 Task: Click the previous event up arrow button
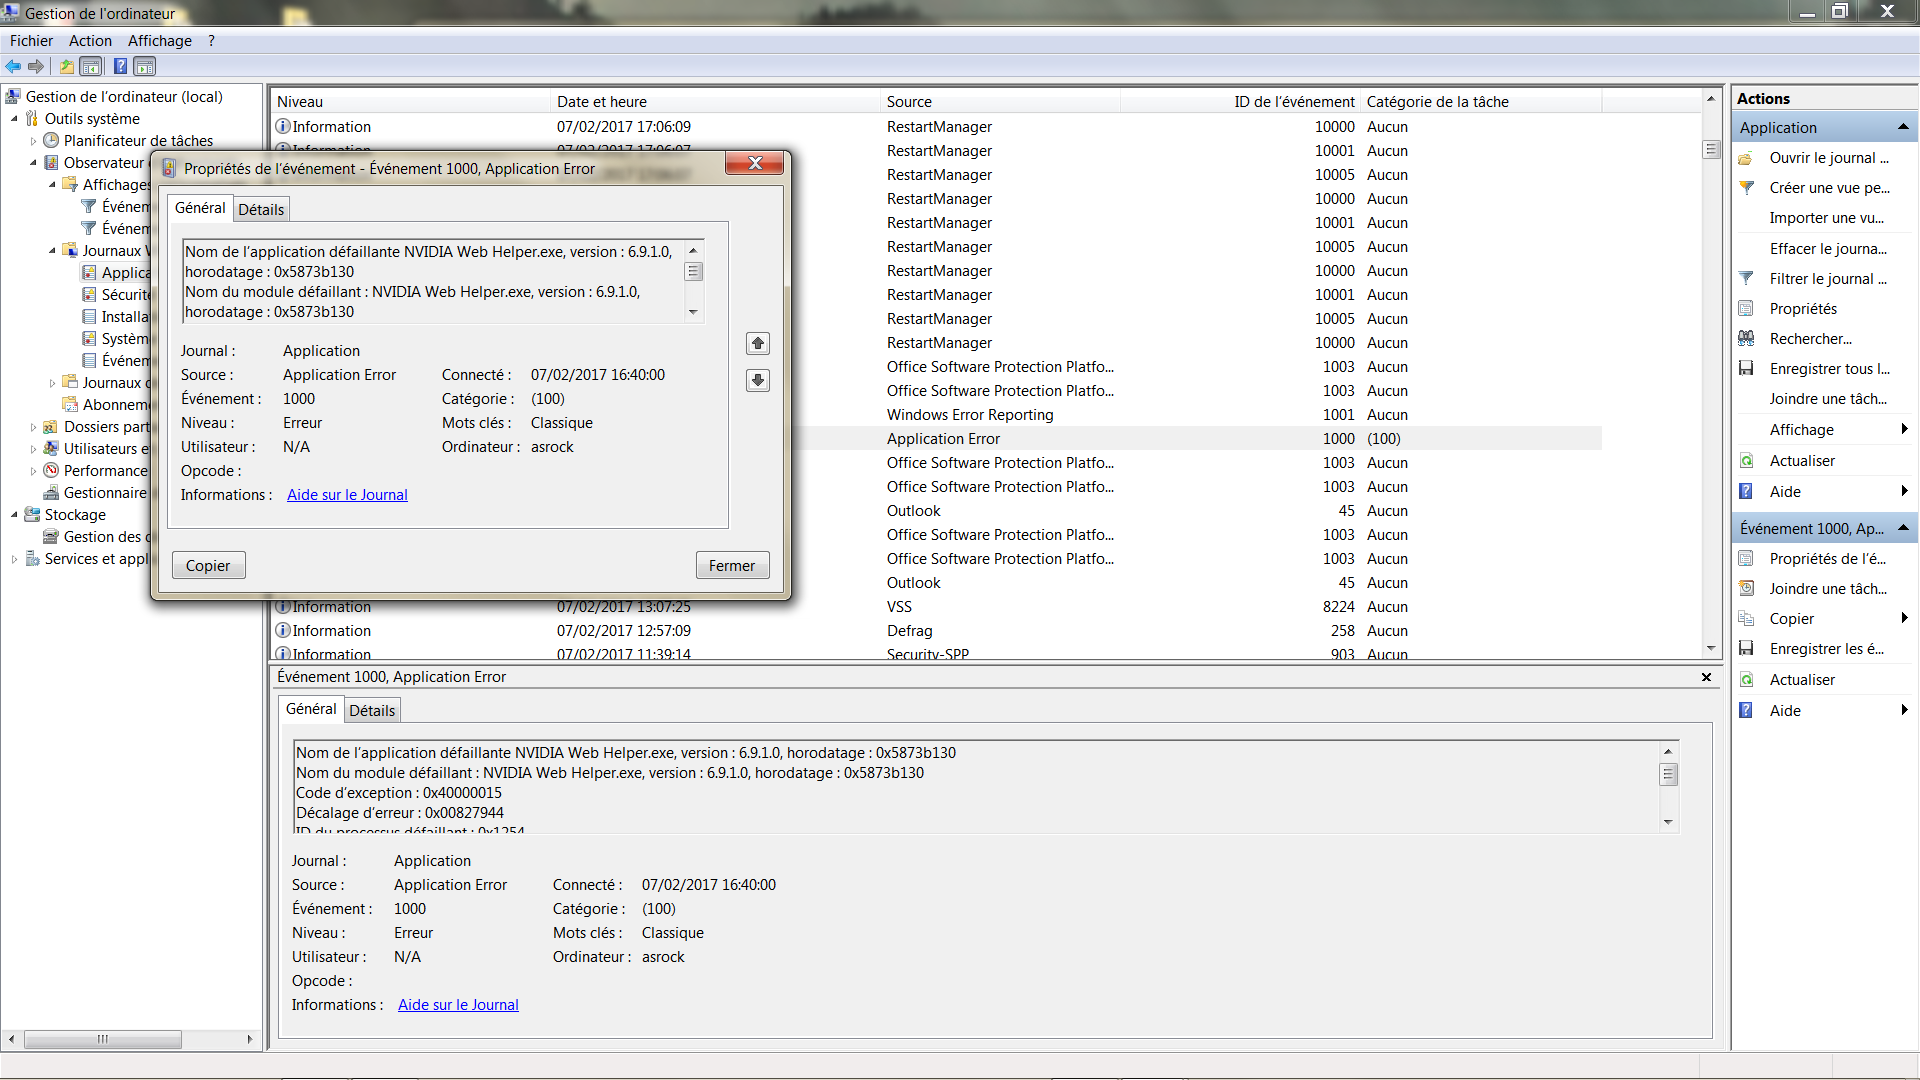[x=758, y=344]
